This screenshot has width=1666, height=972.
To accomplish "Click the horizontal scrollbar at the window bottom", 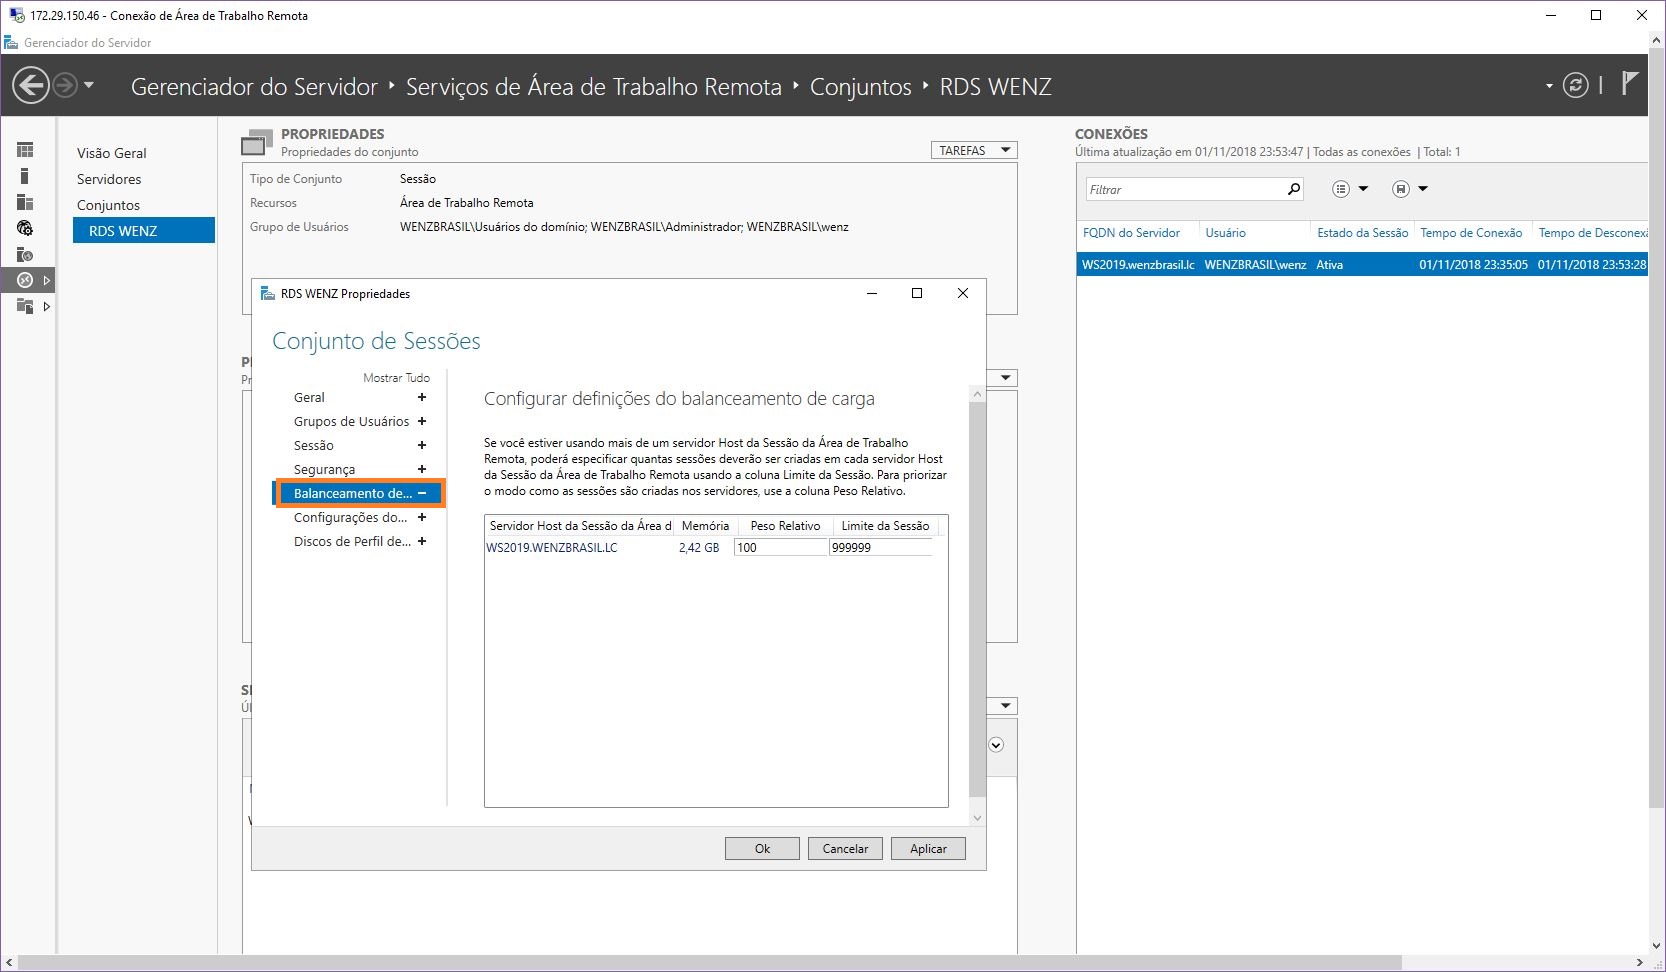I will 709,962.
